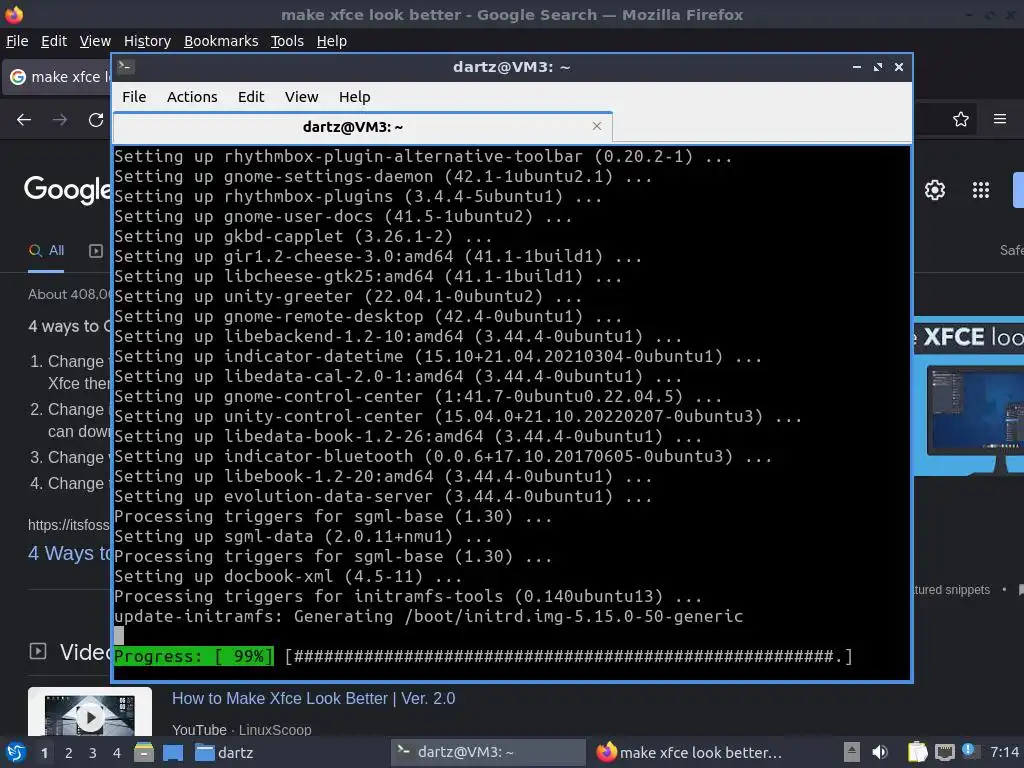Click 'update-initramfs: Generating' terminal line
The height and width of the screenshot is (768, 1024).
point(428,616)
